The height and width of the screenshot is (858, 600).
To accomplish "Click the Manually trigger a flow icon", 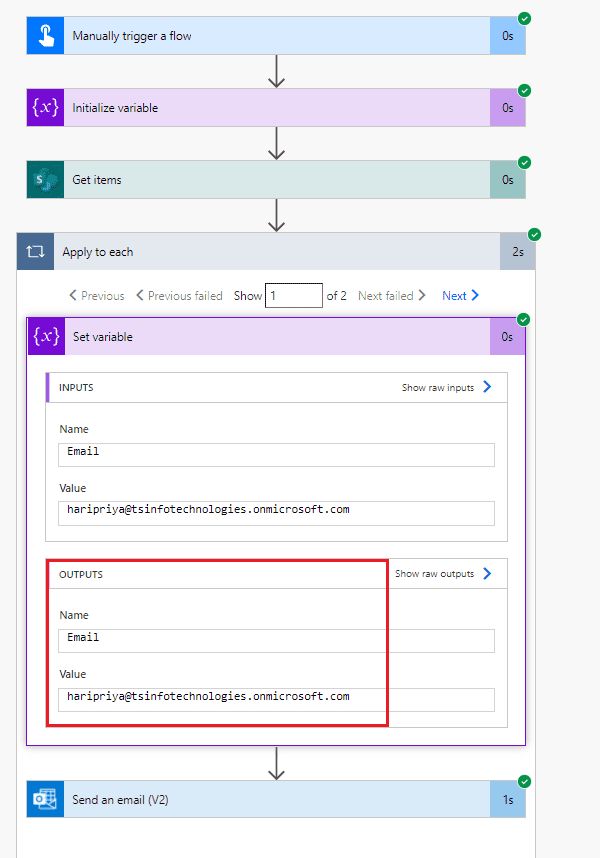I will (x=44, y=34).
